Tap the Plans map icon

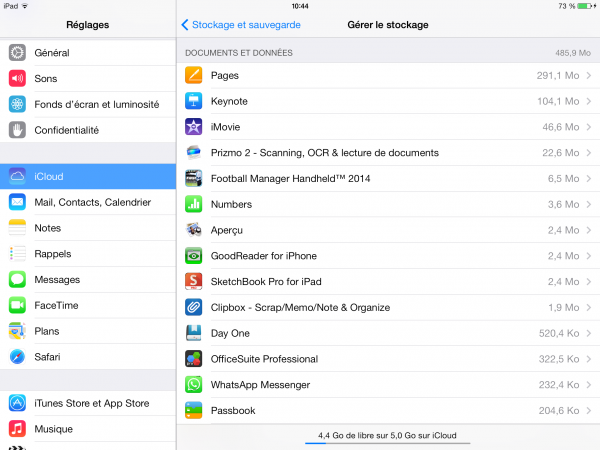pos(17,331)
